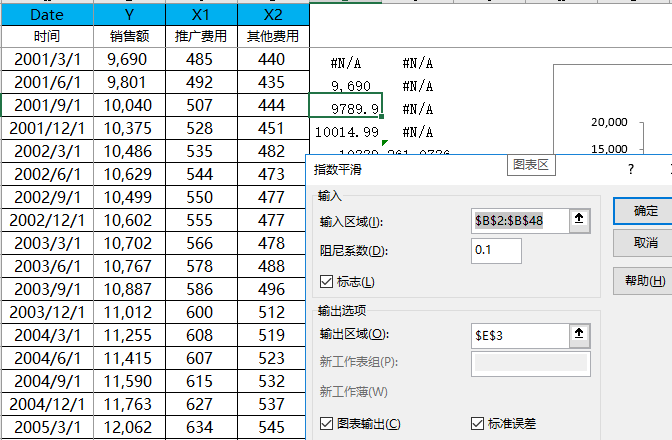Select the X1 header cell
672x440 pixels.
click(x=201, y=15)
